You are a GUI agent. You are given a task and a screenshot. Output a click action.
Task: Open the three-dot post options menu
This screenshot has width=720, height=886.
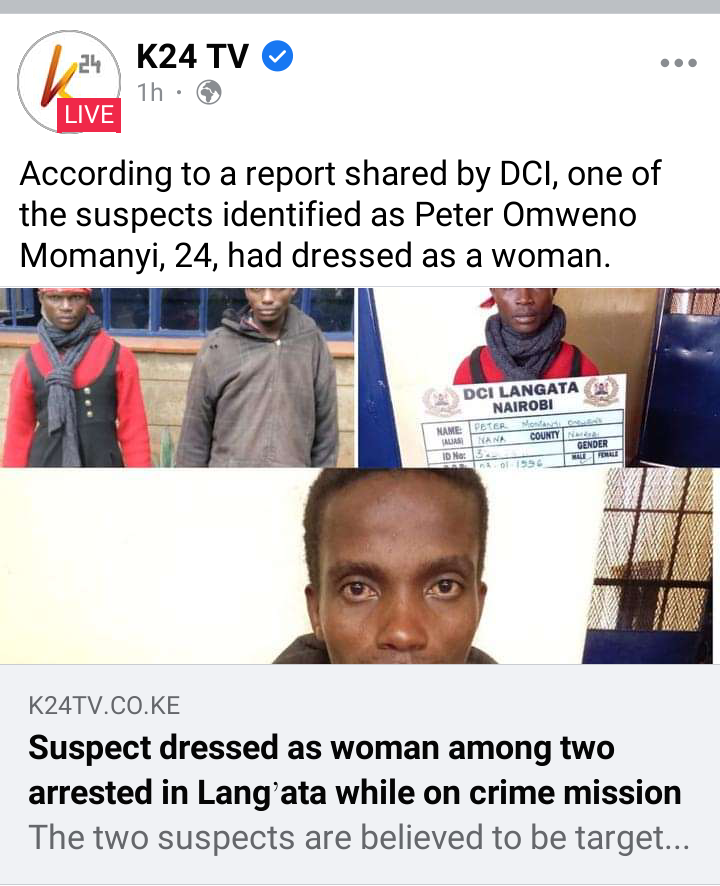(x=678, y=63)
